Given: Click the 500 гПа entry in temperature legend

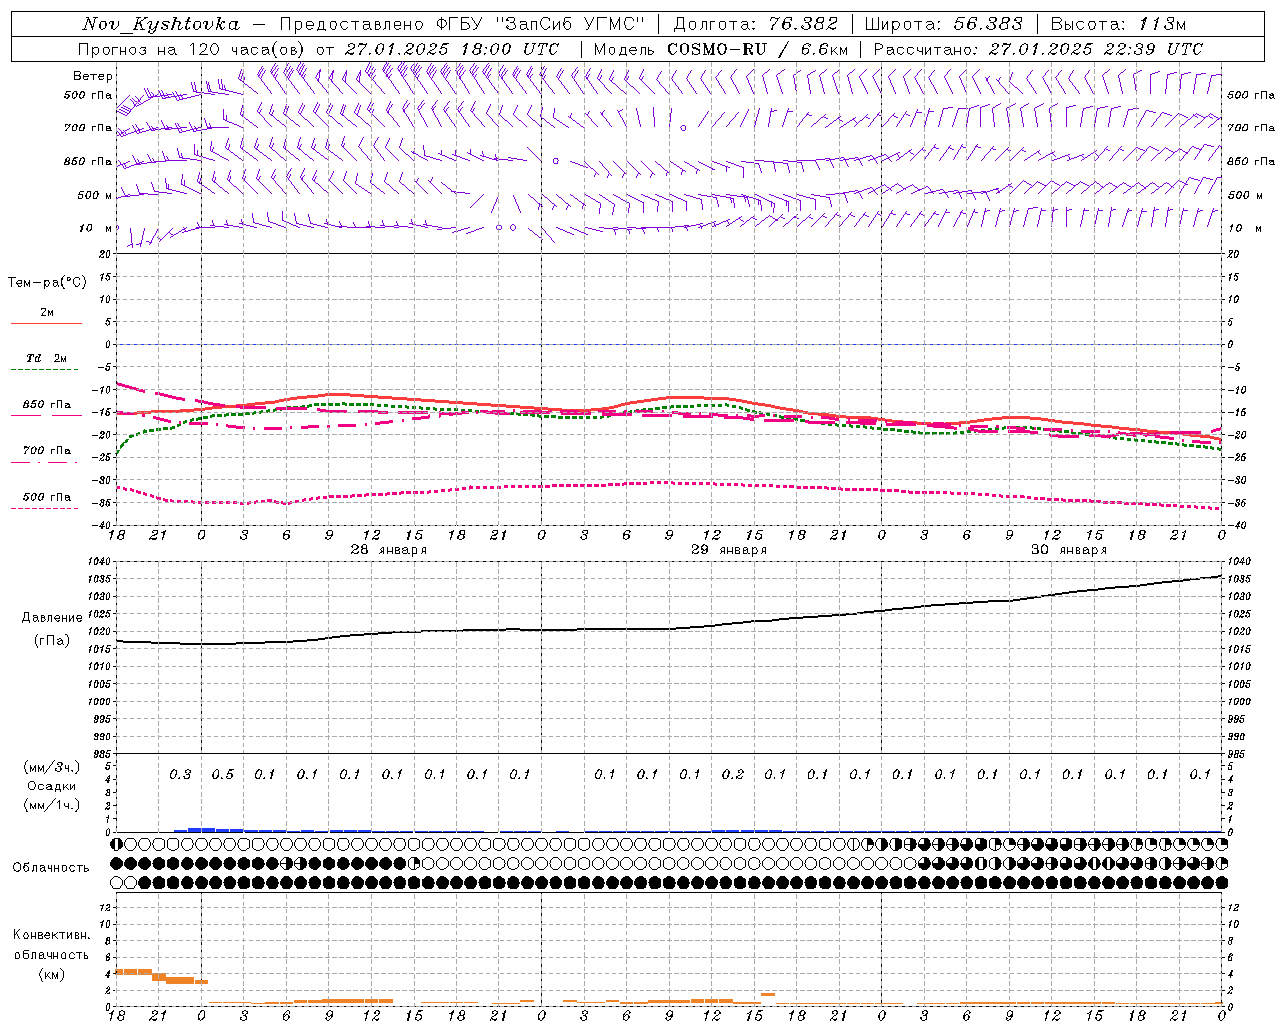Looking at the screenshot, I should pos(47,497).
